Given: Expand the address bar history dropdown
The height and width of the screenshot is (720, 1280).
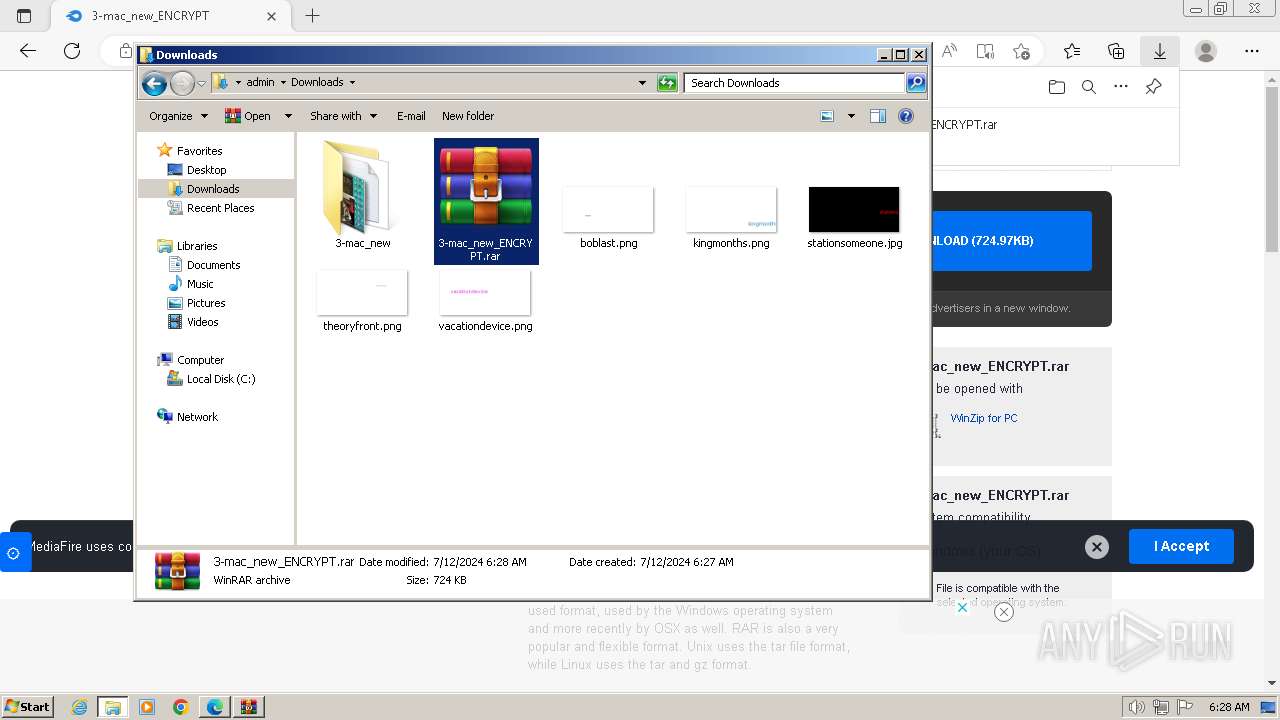Looking at the screenshot, I should 642,83.
